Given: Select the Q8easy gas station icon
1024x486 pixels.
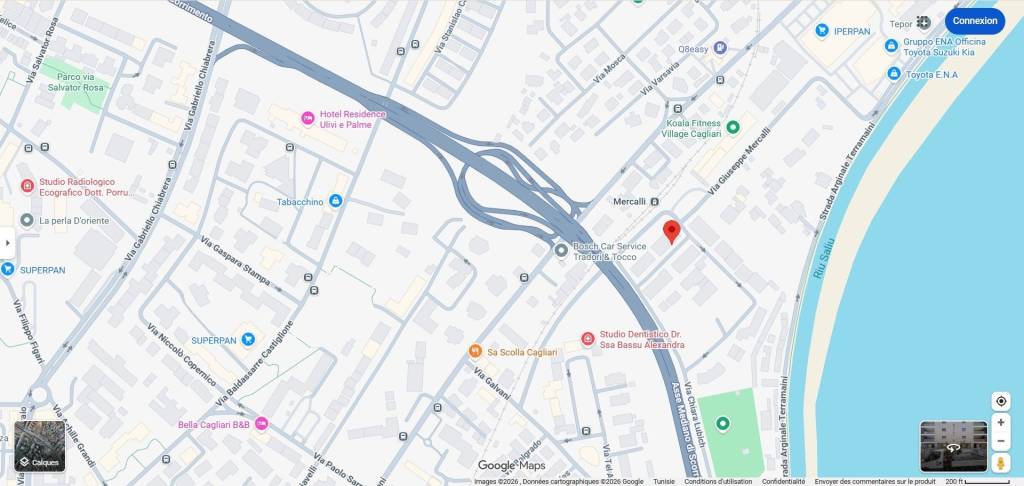Looking at the screenshot, I should (x=720, y=48).
